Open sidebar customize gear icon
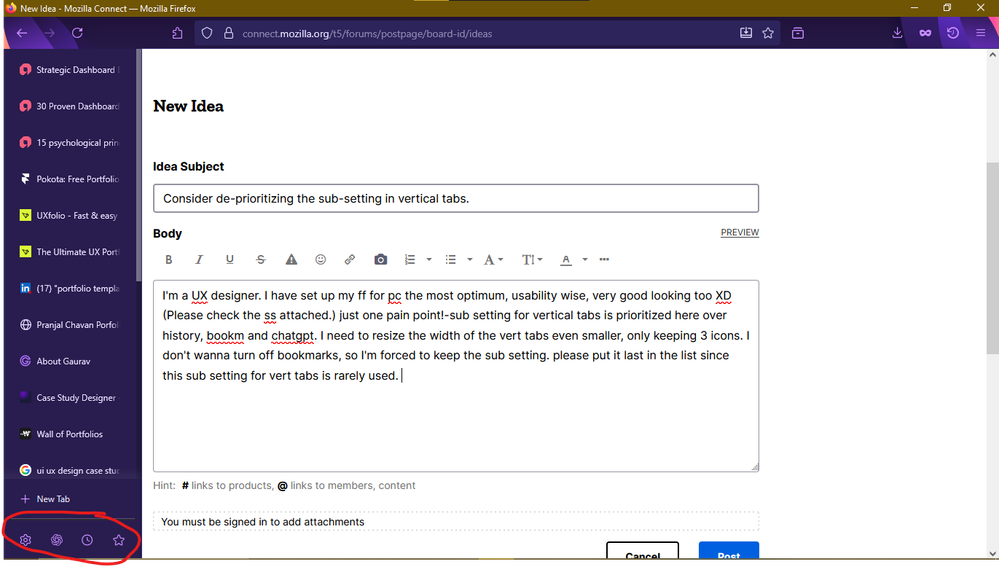 tap(26, 540)
